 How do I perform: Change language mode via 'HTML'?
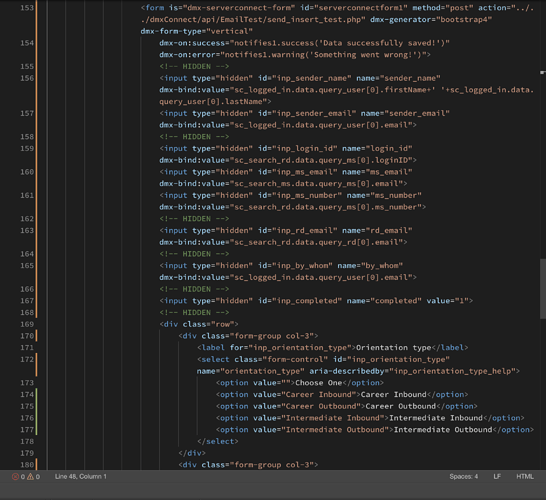(525, 477)
